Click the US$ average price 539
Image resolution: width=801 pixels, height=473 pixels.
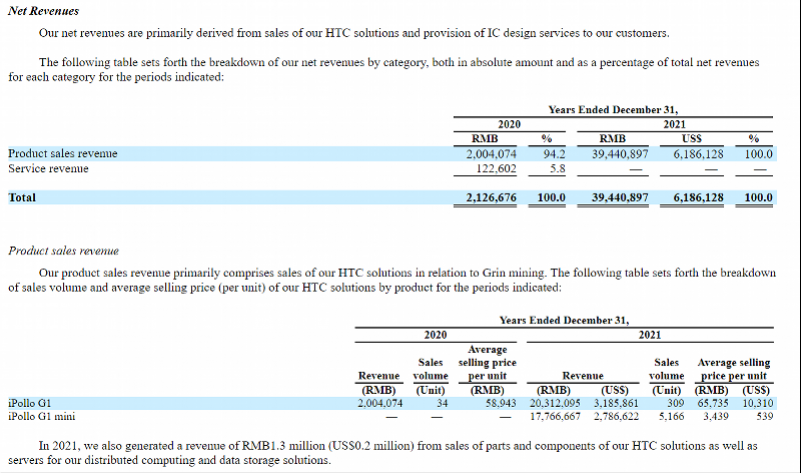coord(765,416)
